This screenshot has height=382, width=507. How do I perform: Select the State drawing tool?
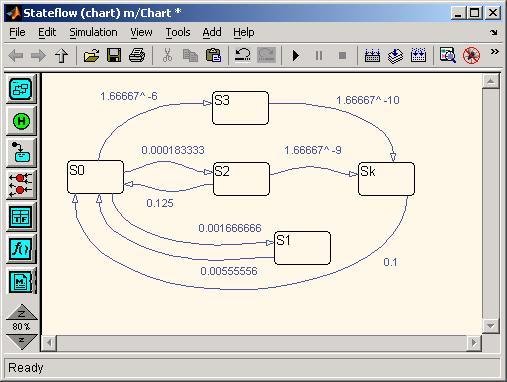click(x=21, y=89)
